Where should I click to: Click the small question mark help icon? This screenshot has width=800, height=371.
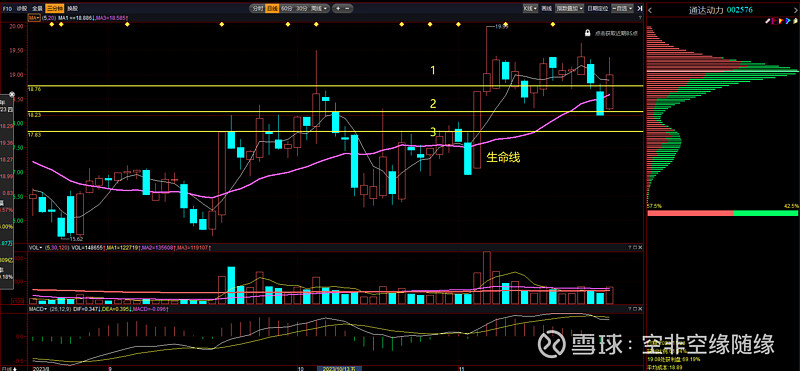point(640,18)
